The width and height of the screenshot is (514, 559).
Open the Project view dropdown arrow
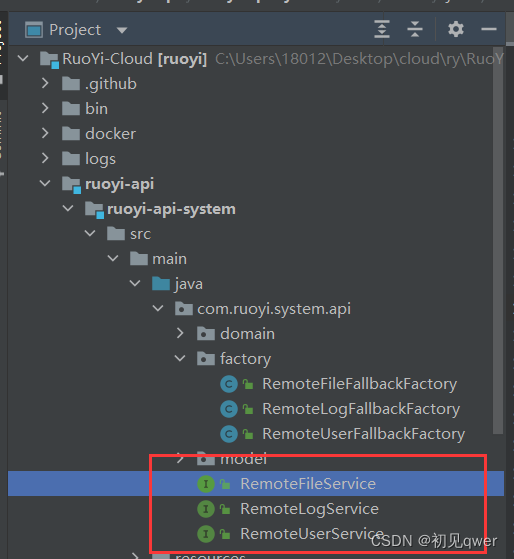[x=122, y=30]
